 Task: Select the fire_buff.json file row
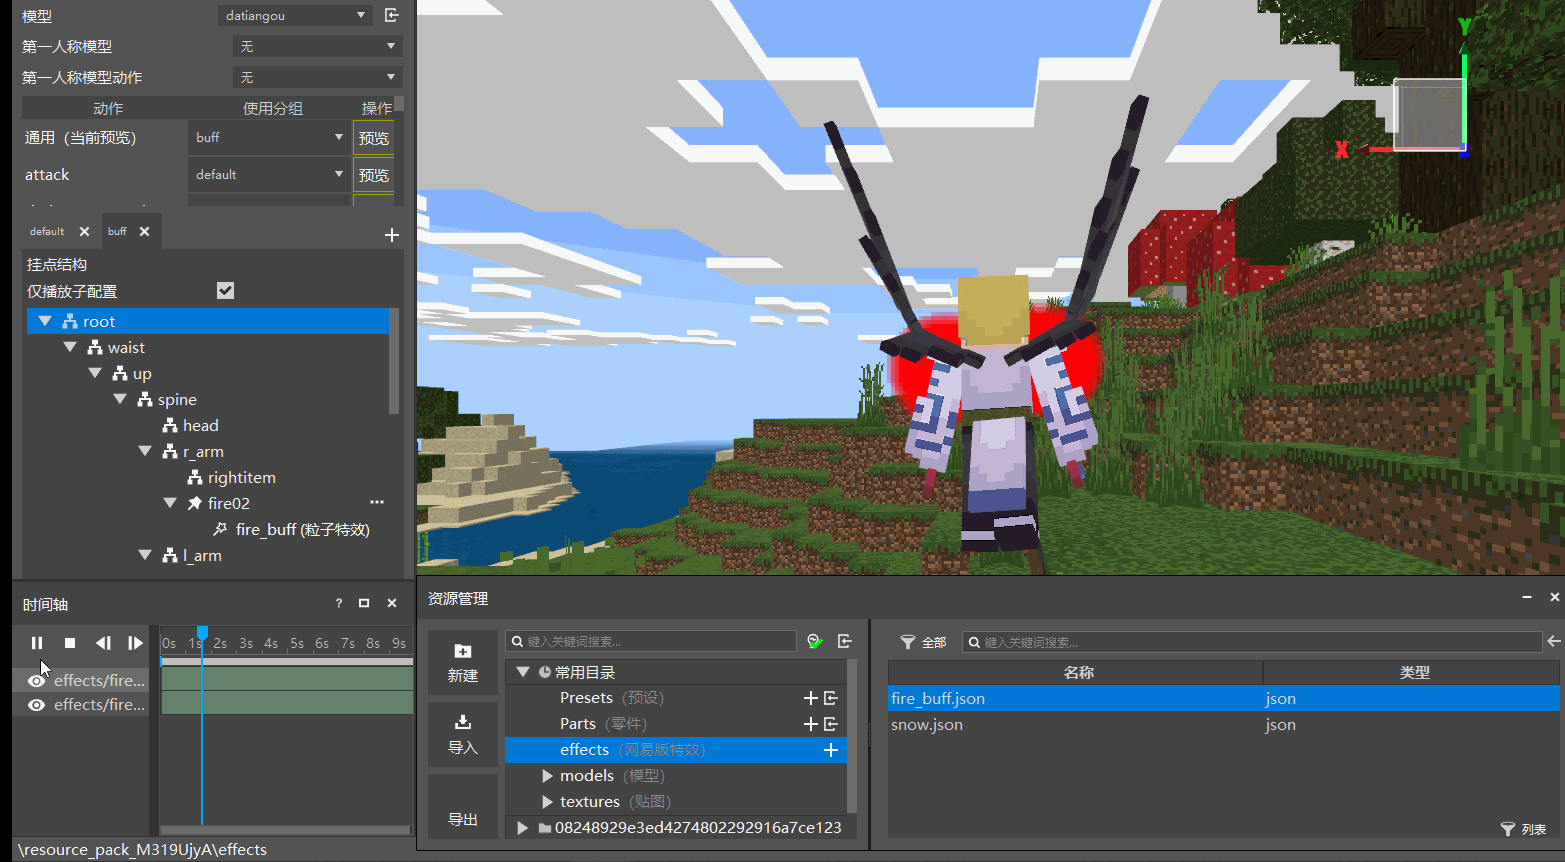tap(1224, 698)
